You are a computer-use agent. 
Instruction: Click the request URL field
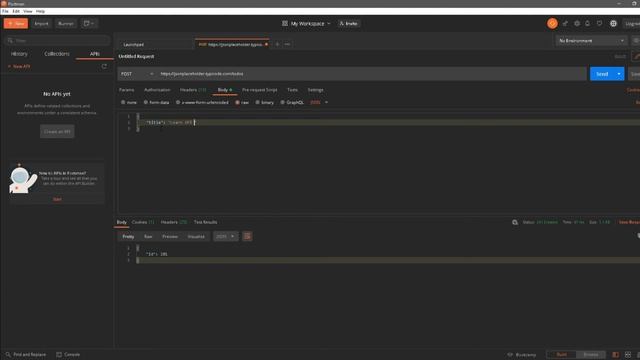click(x=371, y=74)
